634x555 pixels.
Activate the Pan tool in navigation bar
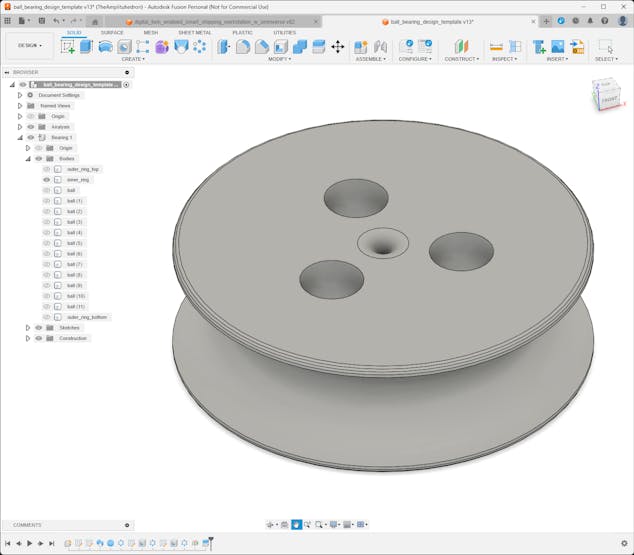click(297, 524)
